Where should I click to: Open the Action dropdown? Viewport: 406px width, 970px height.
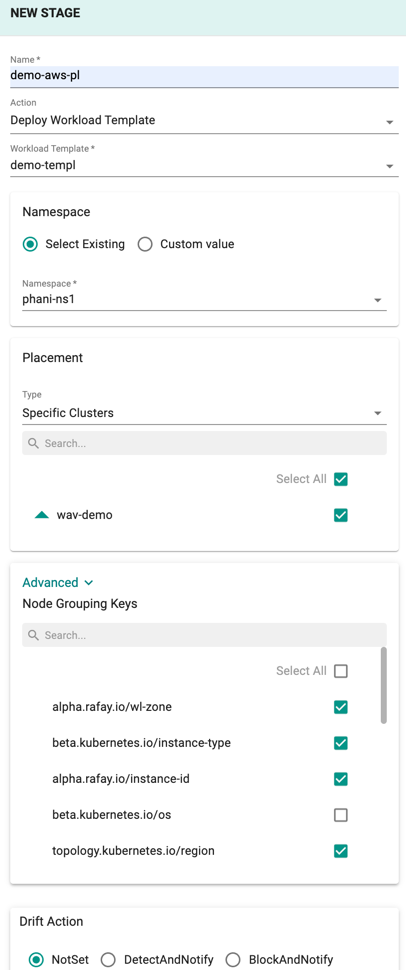(x=204, y=121)
